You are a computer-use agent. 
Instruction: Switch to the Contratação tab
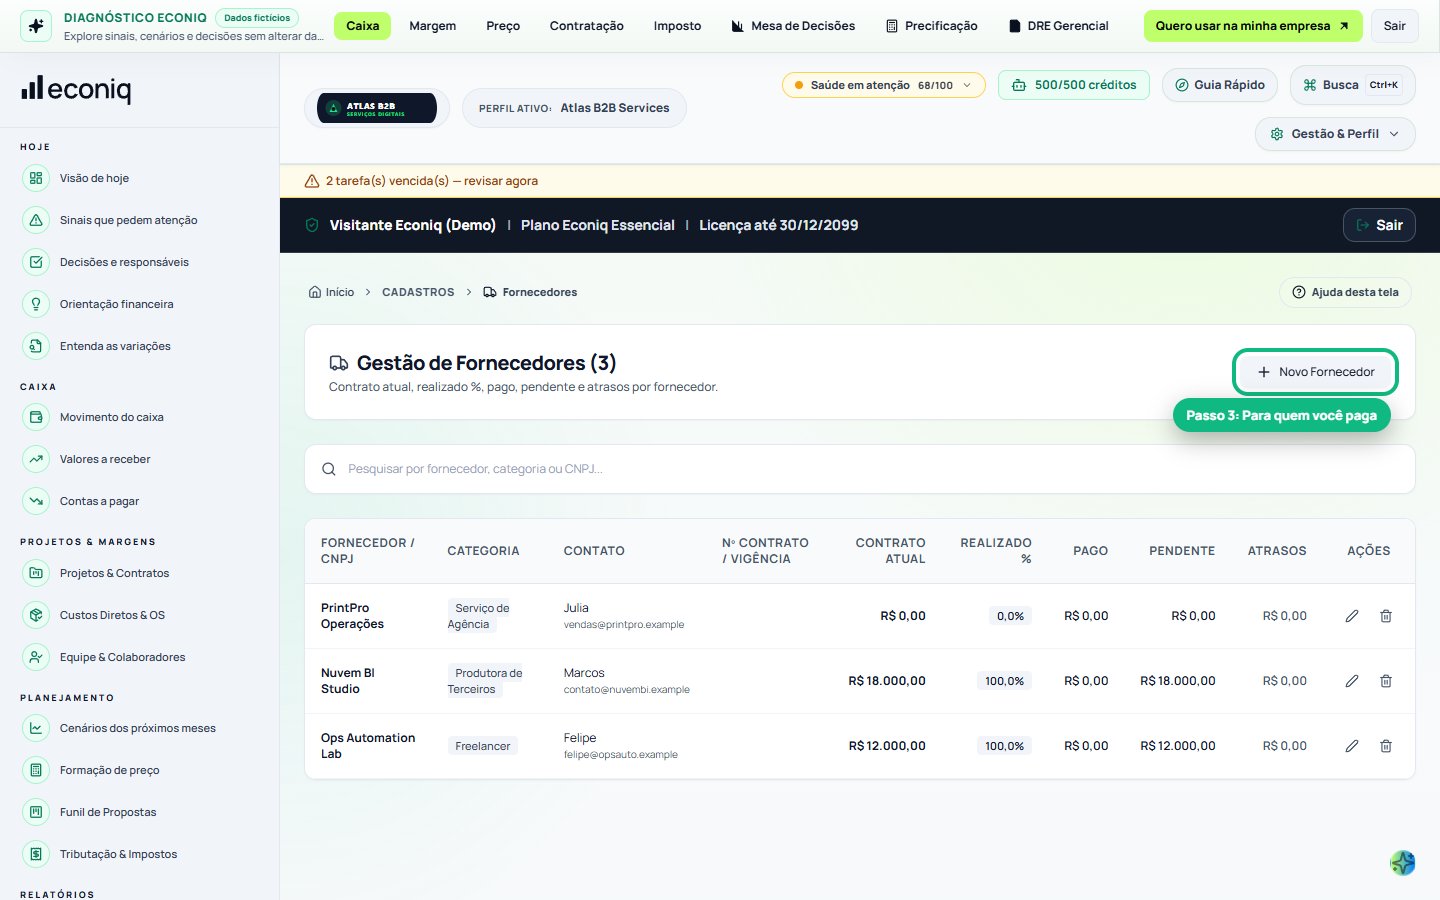(x=587, y=26)
